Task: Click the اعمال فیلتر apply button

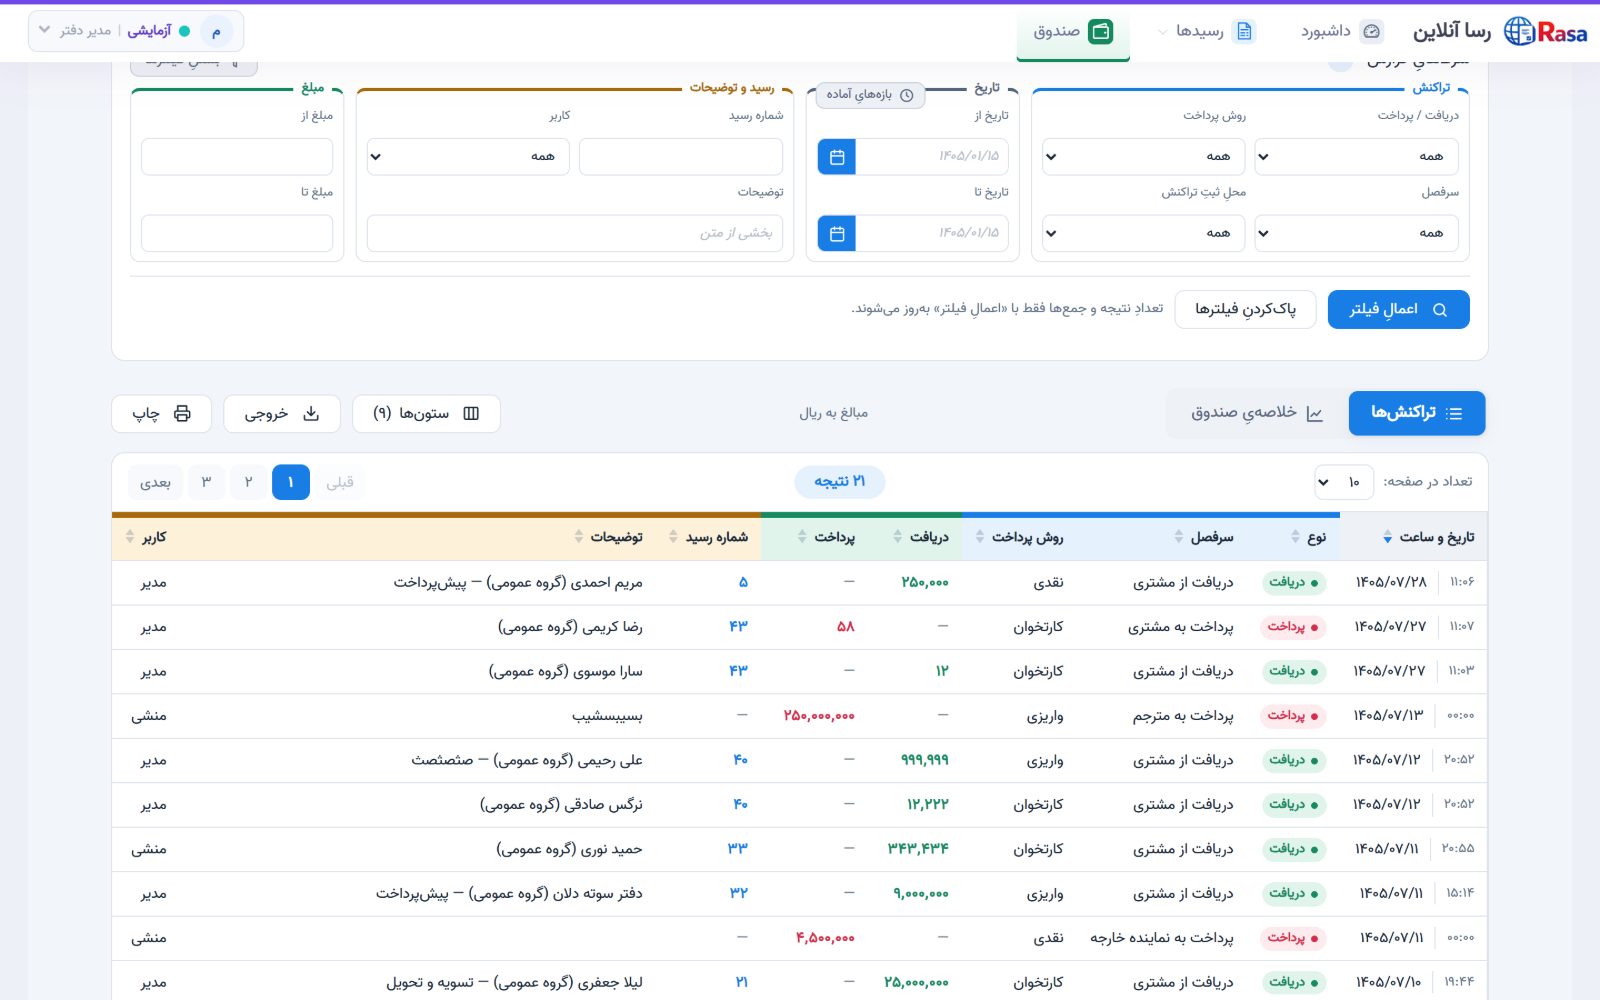Action: coord(1398,310)
